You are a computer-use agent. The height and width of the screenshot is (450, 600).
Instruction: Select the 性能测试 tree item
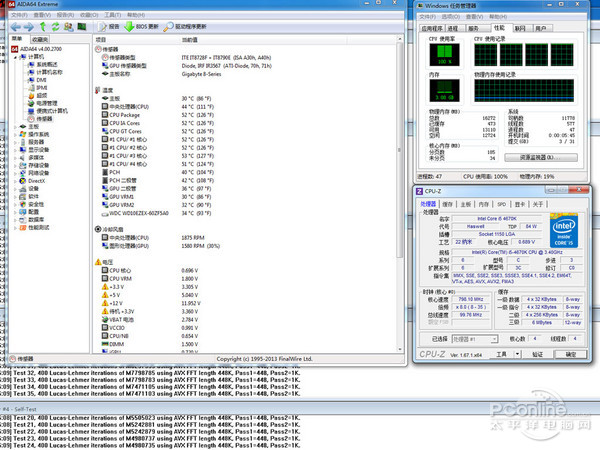[39, 227]
